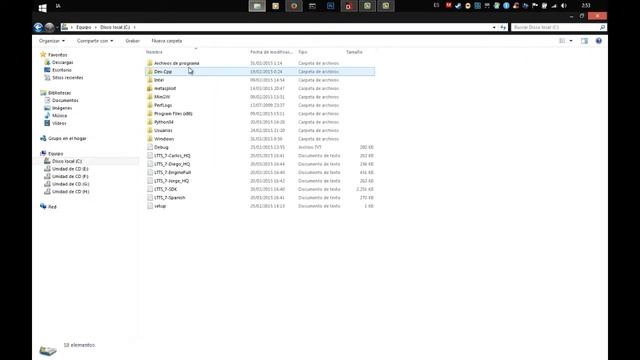This screenshot has height=360, width=640.
Task: Click the Steam tray icon
Action: (458, 6)
